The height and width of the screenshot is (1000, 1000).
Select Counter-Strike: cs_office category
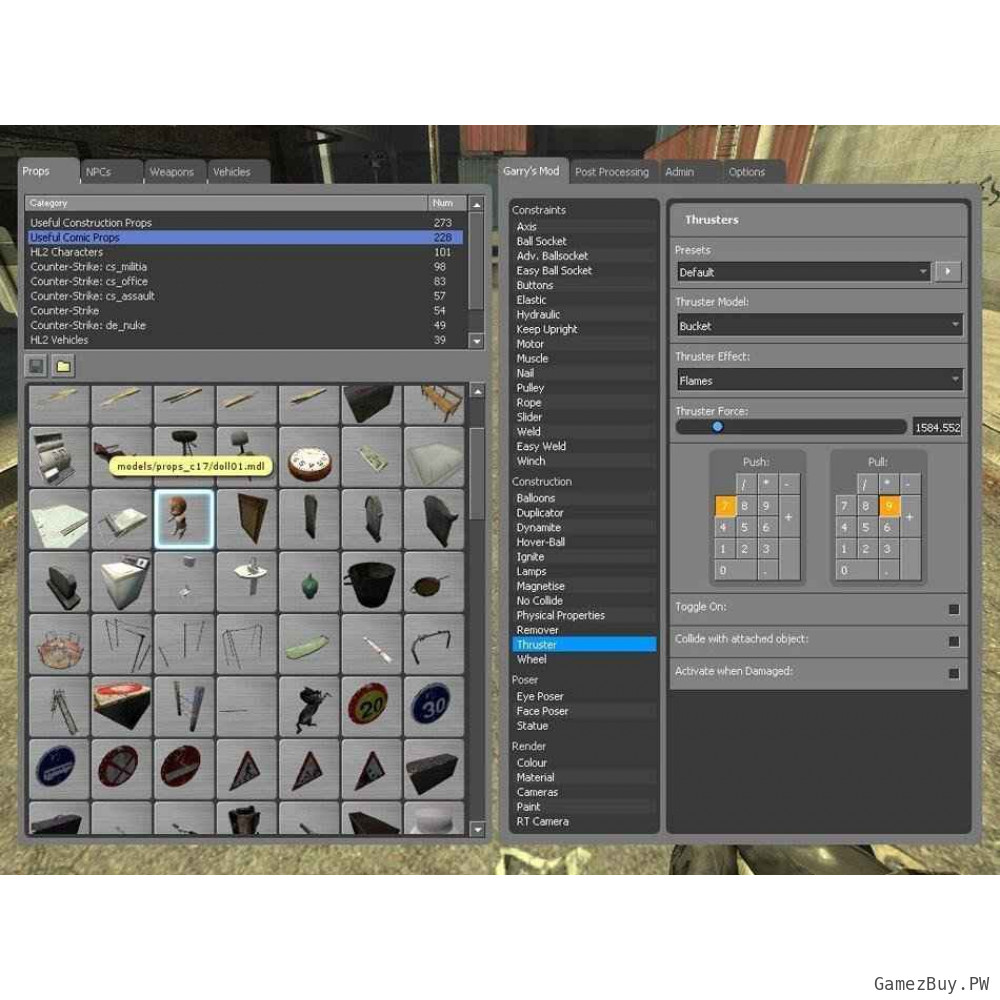(x=245, y=281)
